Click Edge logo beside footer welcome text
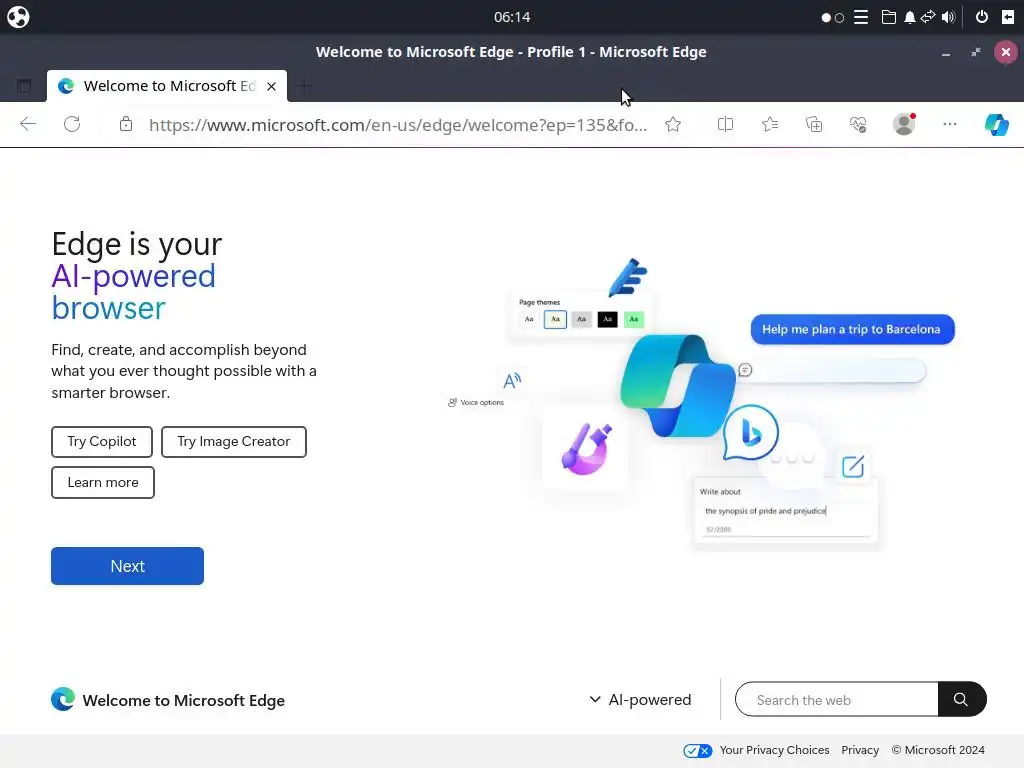 pyautogui.click(x=63, y=699)
